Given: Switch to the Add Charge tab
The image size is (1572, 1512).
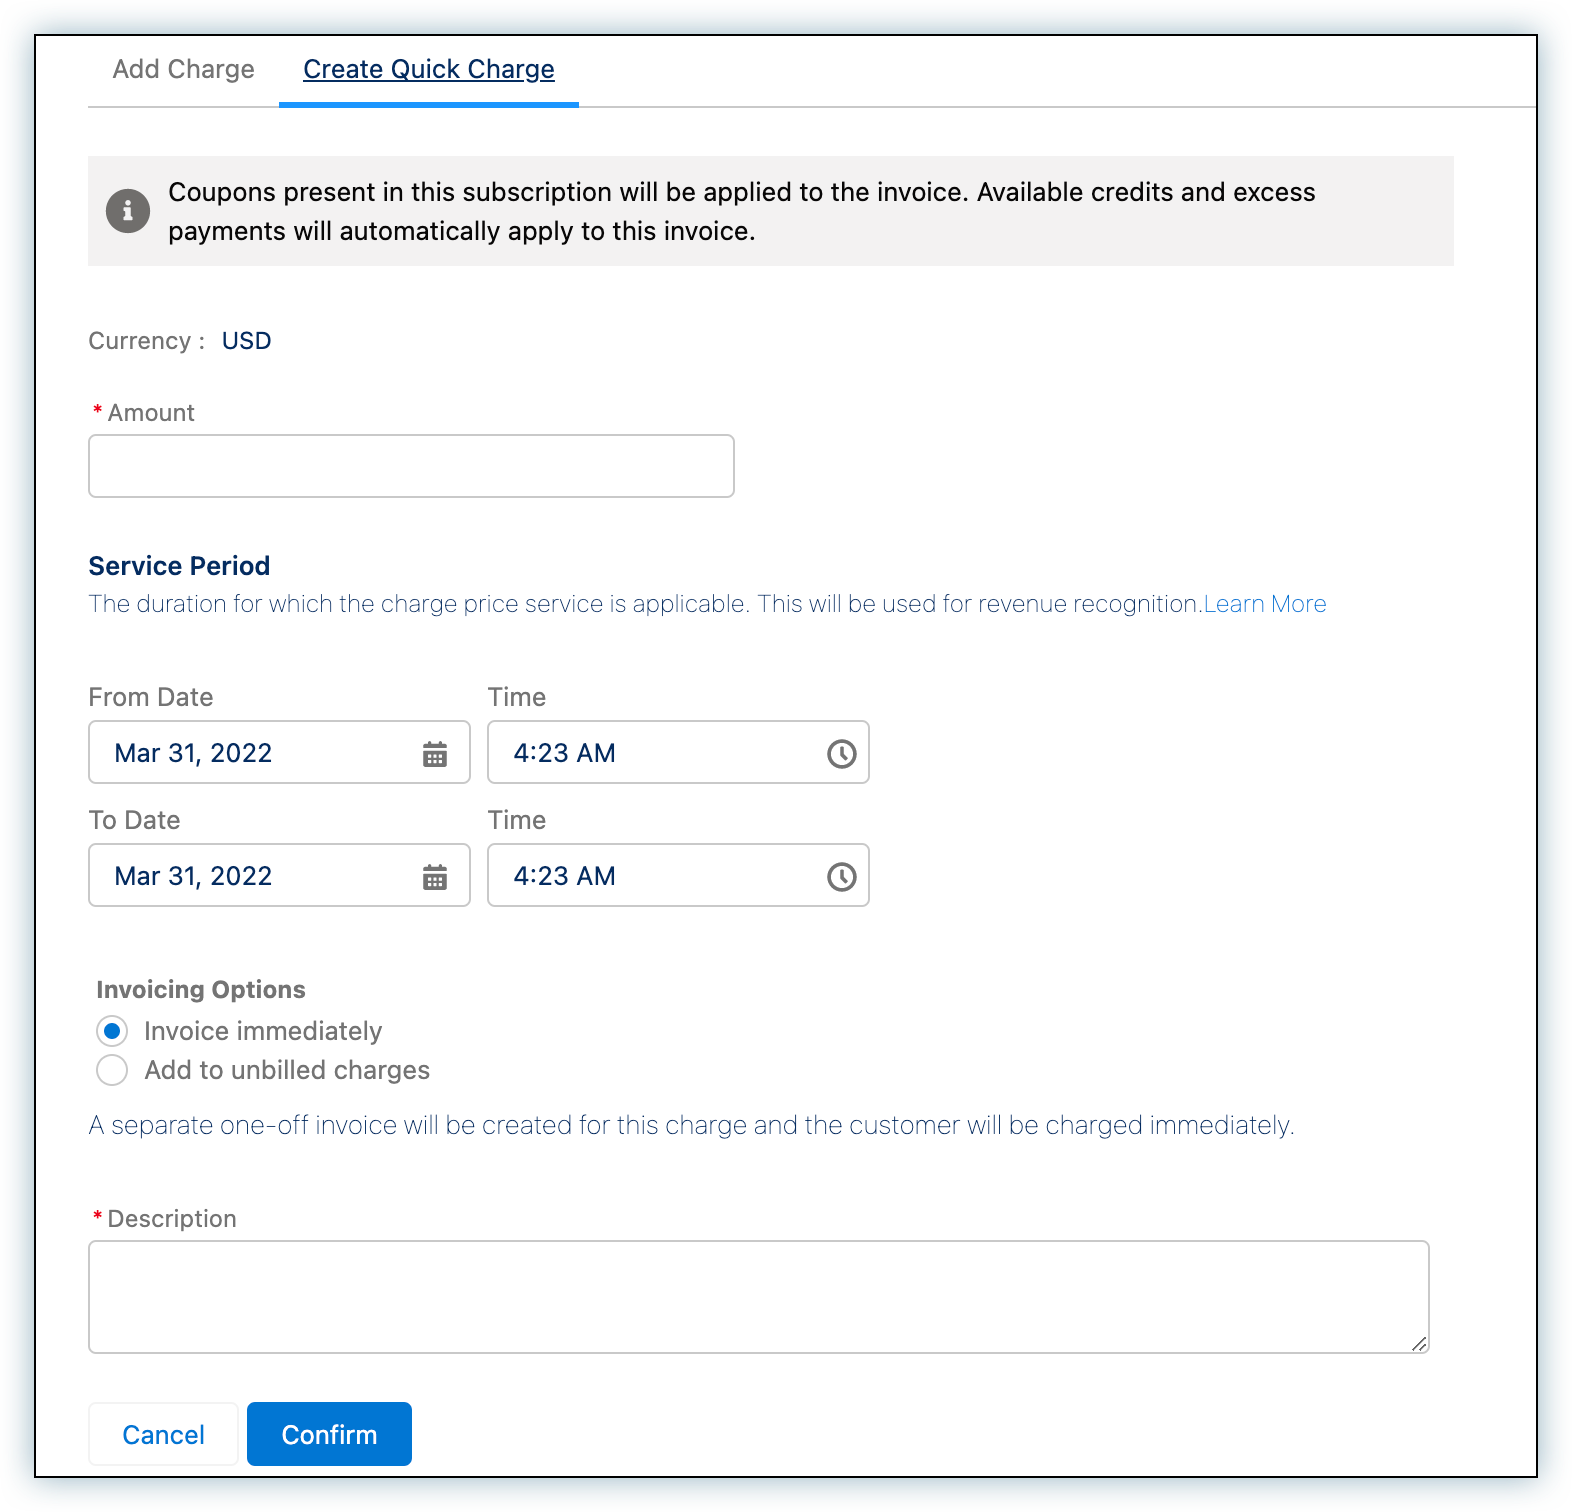Looking at the screenshot, I should pos(183,69).
